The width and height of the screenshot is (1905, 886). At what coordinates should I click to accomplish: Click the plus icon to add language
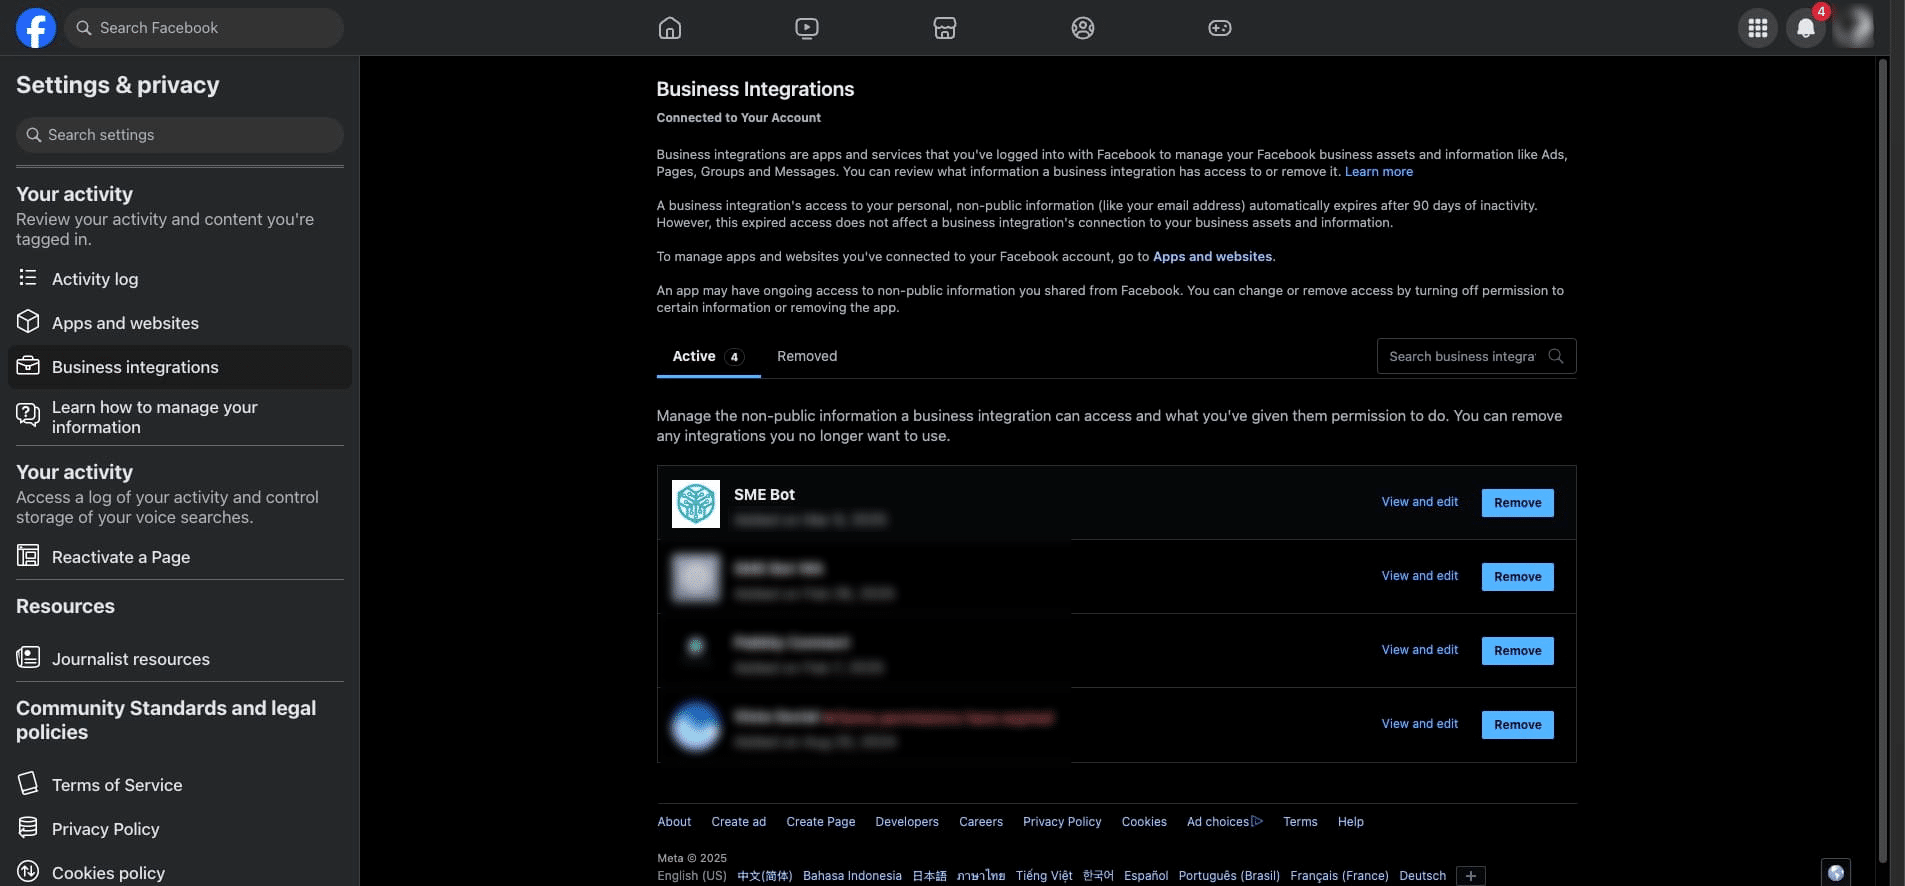[x=1471, y=876]
